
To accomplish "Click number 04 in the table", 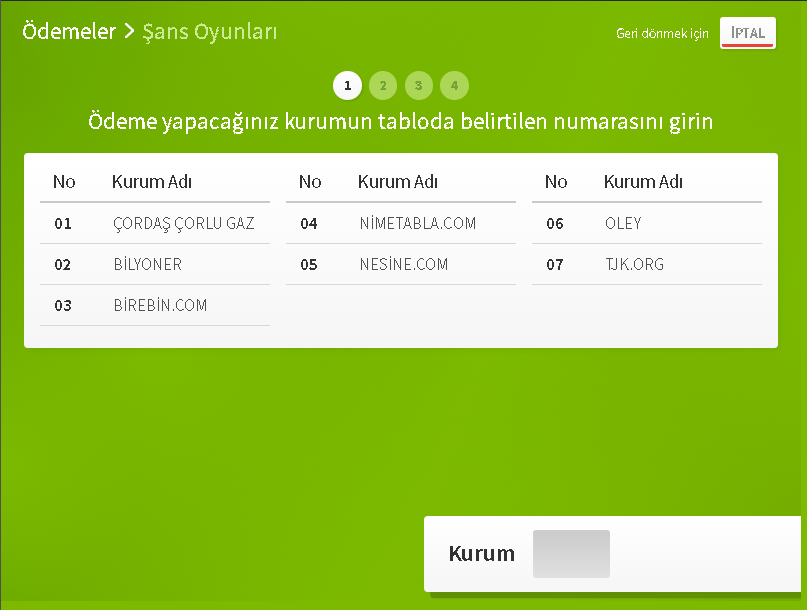I will (309, 223).
